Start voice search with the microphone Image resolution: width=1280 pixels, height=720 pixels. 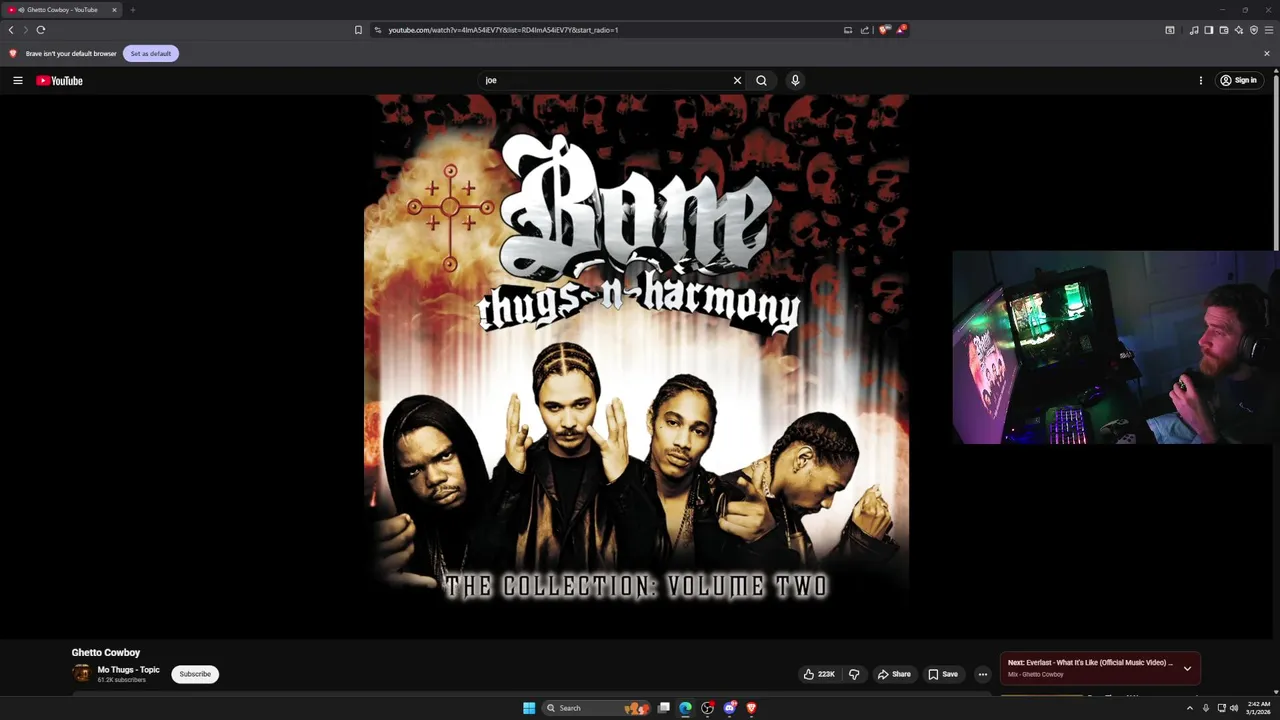click(x=795, y=80)
